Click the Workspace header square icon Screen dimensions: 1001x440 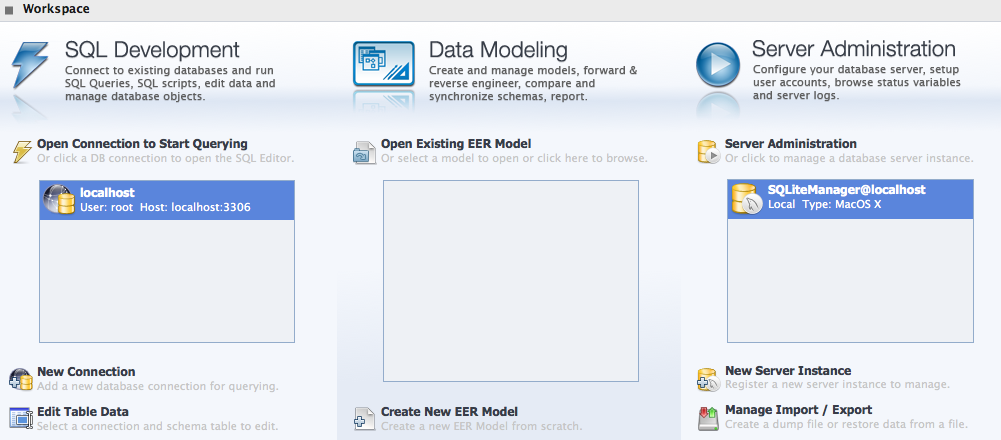click(8, 10)
